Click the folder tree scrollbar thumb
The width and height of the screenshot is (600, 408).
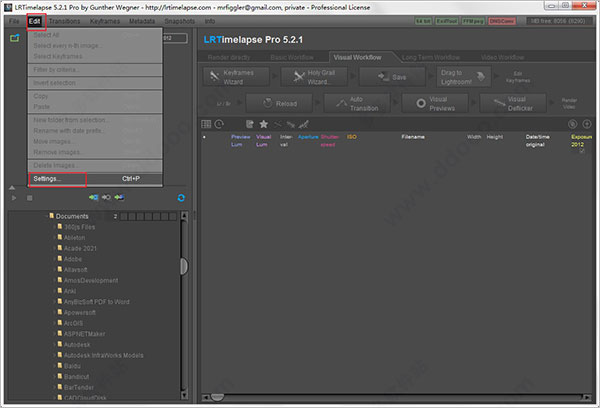click(184, 266)
